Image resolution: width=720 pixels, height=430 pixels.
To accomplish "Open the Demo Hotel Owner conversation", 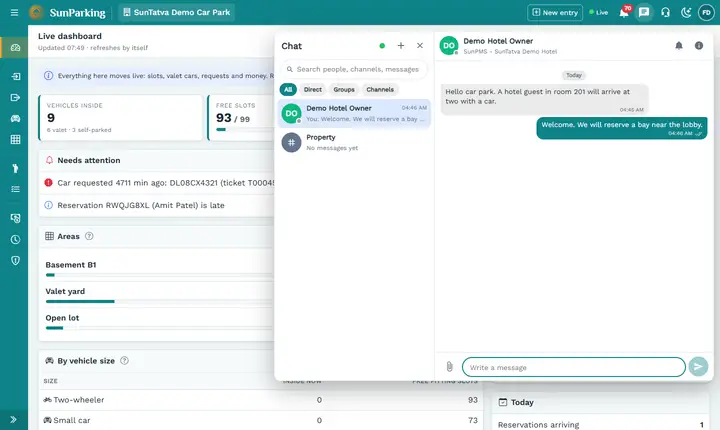I will tap(354, 113).
